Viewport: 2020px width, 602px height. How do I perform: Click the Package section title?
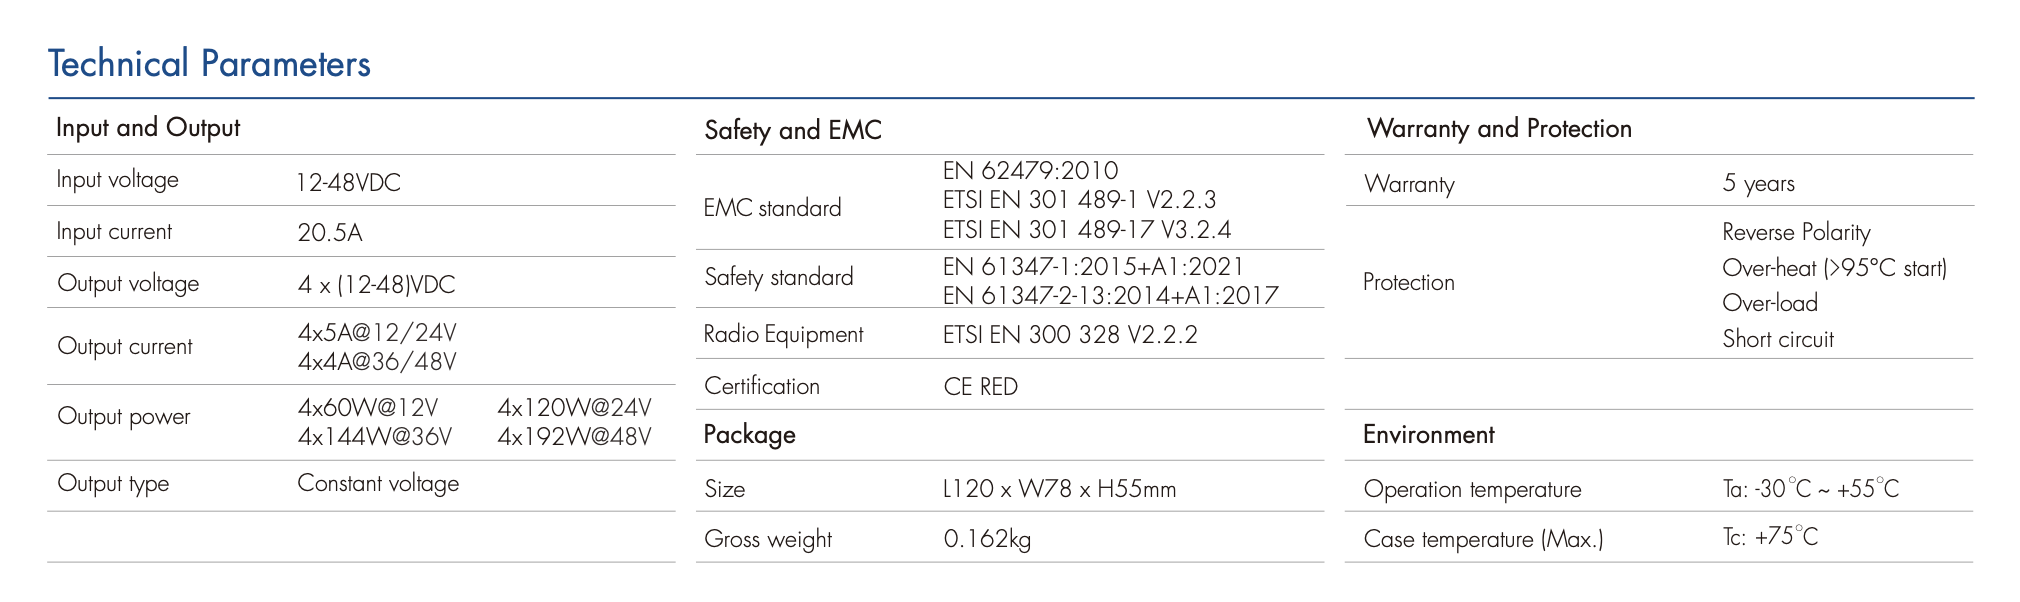pyautogui.click(x=750, y=435)
